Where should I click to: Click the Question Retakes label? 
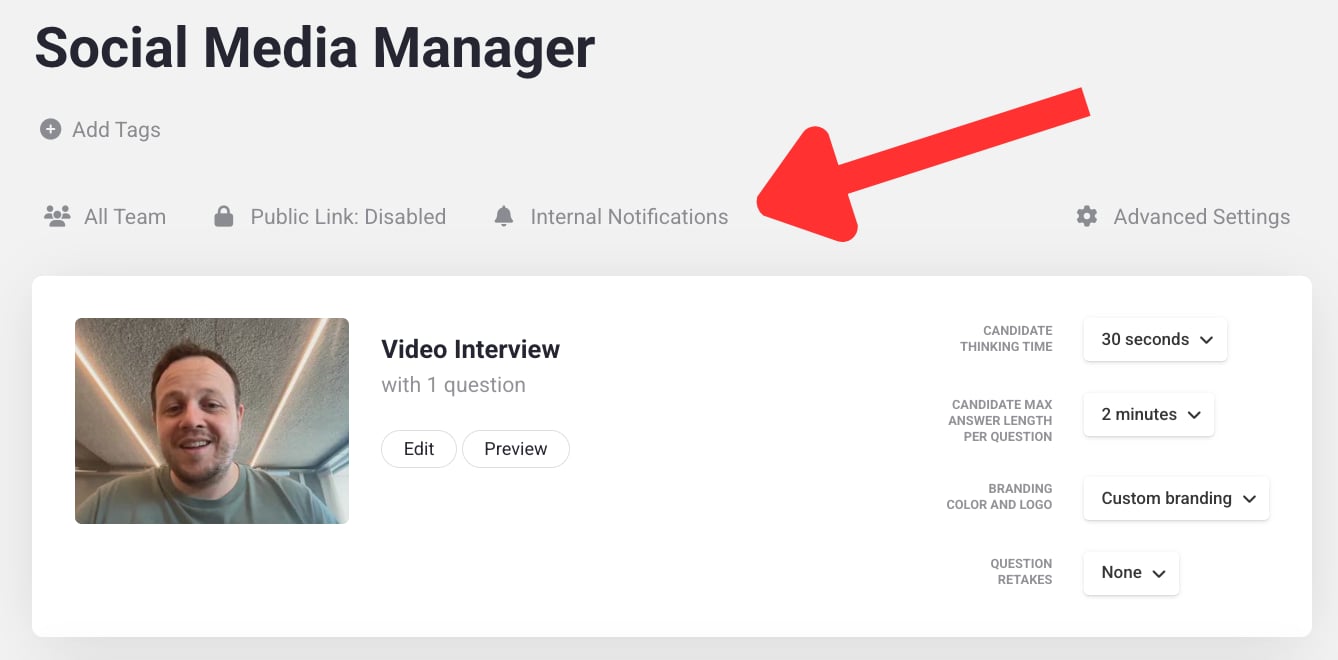click(x=1021, y=572)
